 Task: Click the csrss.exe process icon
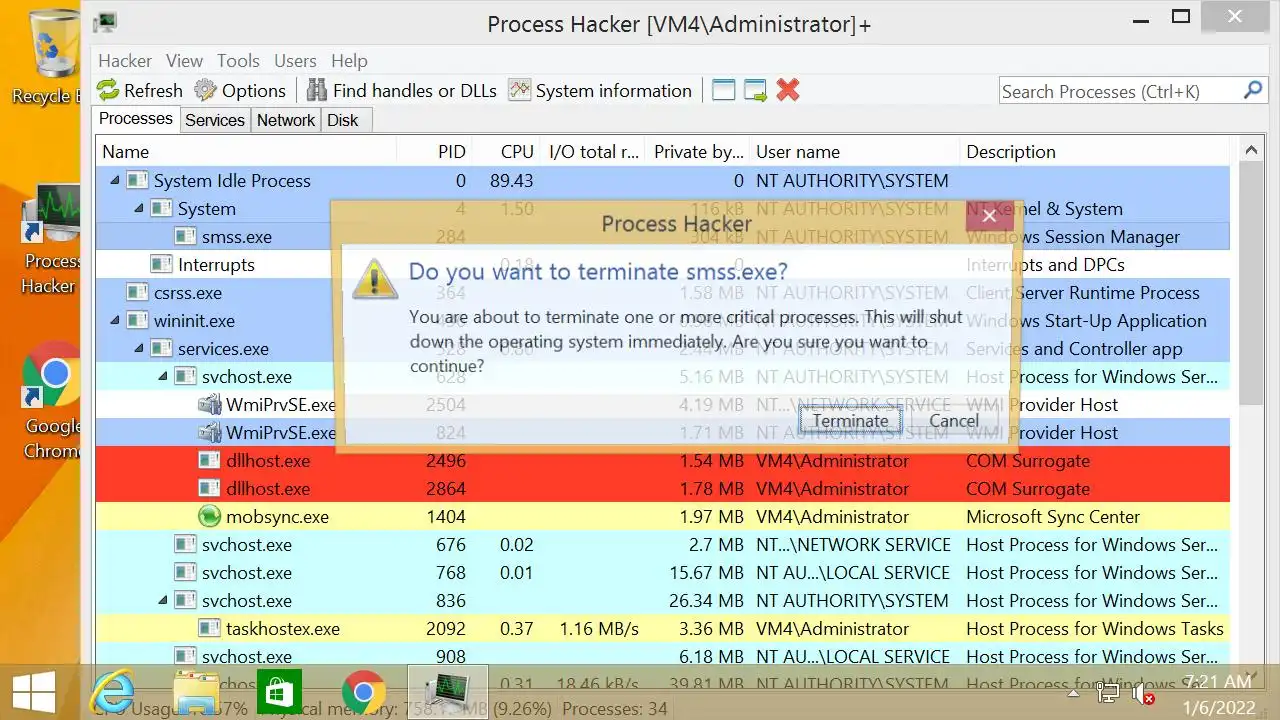coord(137,293)
